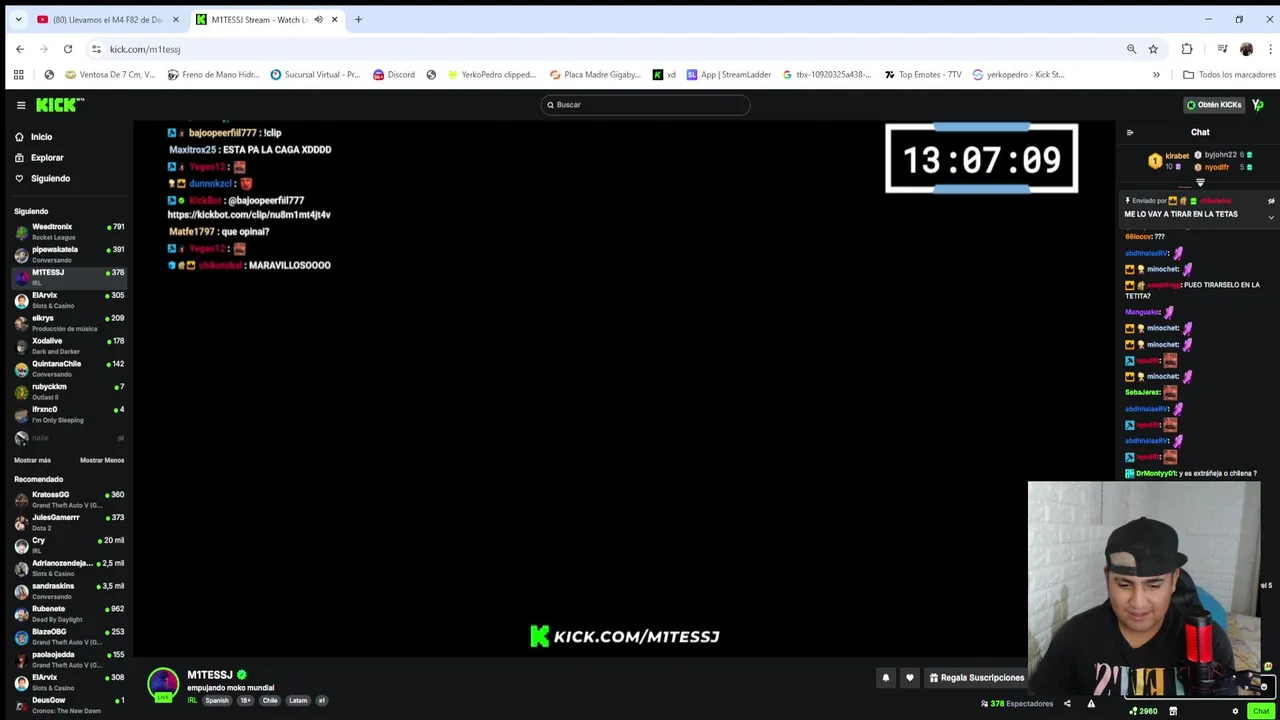Viewport: 1280px width, 720px height.
Task: Open the chat shop icon
Action: coord(1173,711)
